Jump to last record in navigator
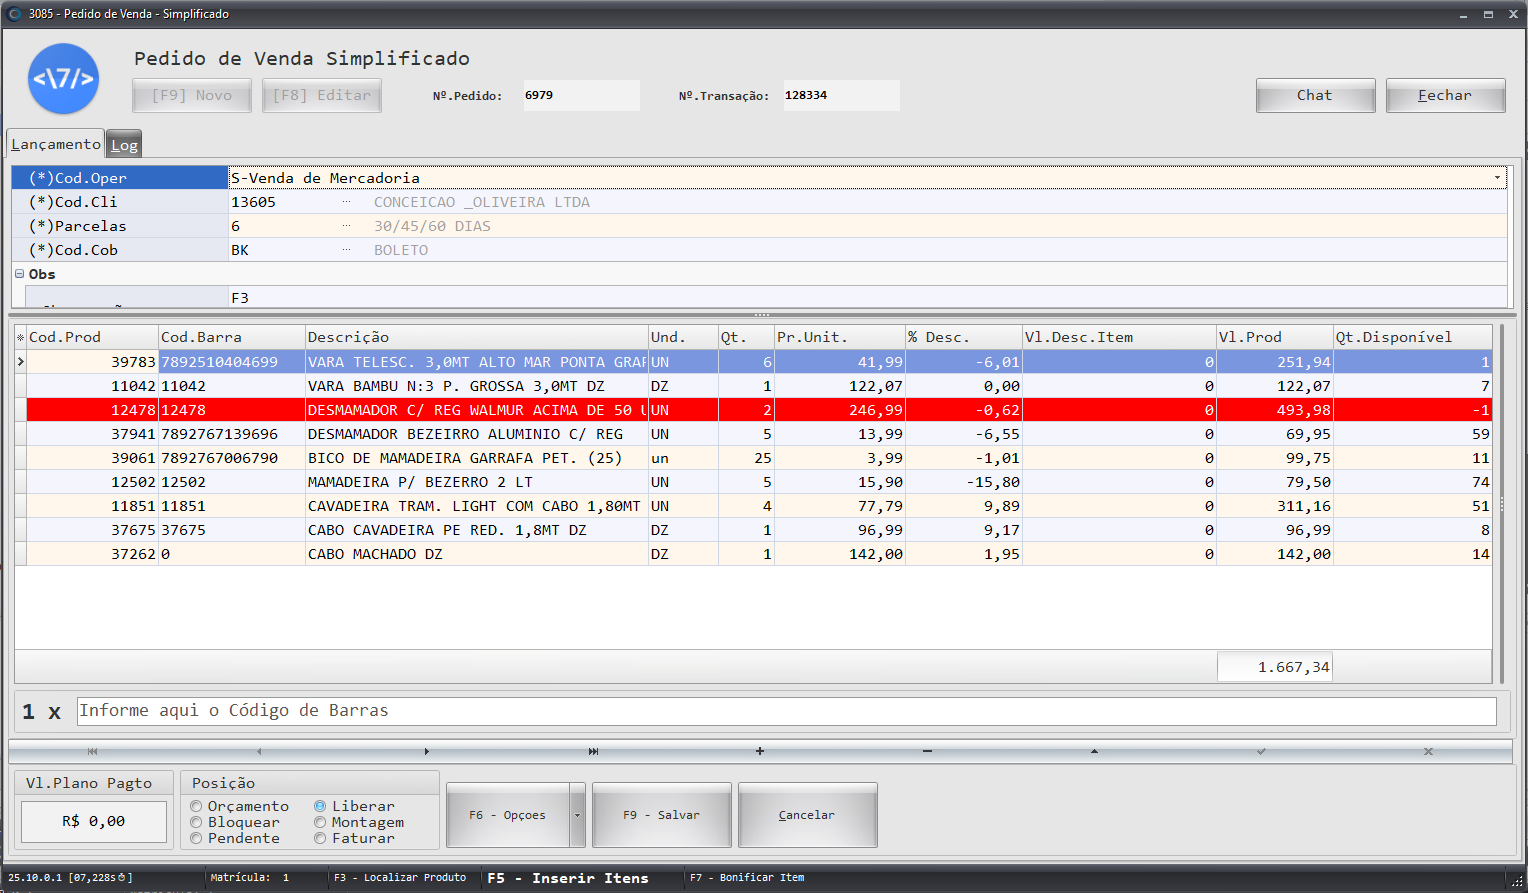This screenshot has height=893, width=1528. pyautogui.click(x=593, y=751)
